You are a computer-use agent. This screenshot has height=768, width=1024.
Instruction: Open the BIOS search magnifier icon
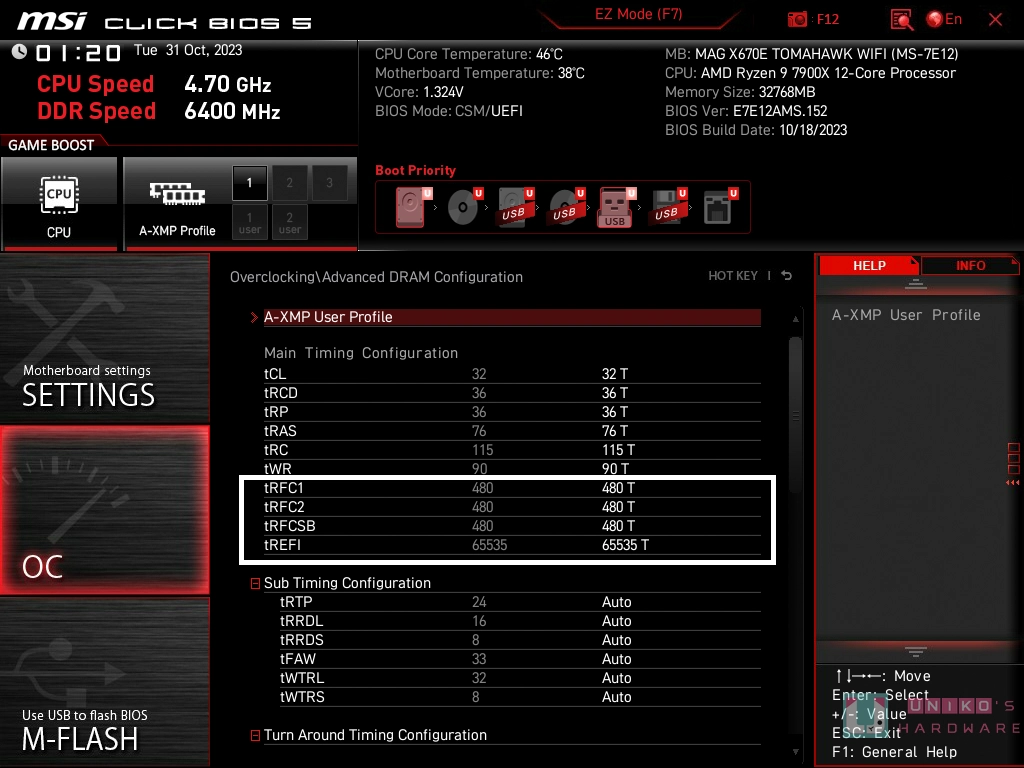901,20
